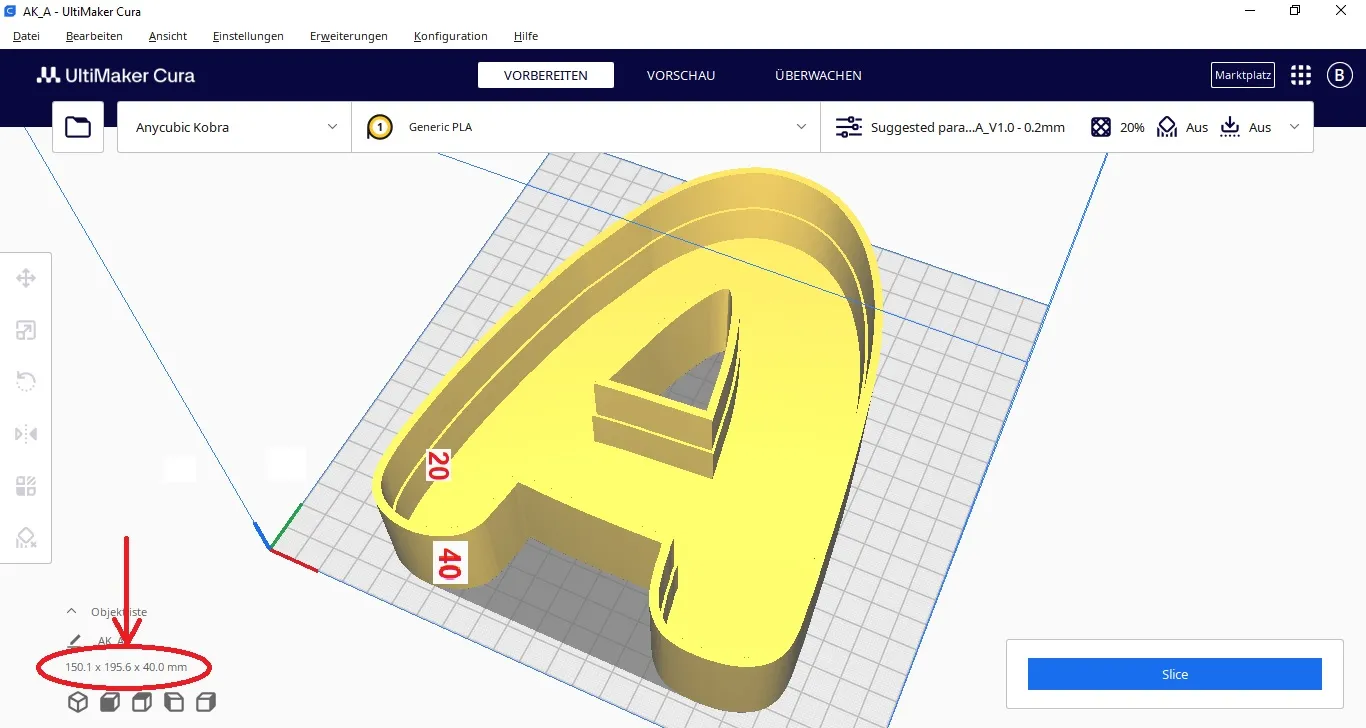Switch to the 3D view cube
The image size is (1366, 728).
[78, 702]
